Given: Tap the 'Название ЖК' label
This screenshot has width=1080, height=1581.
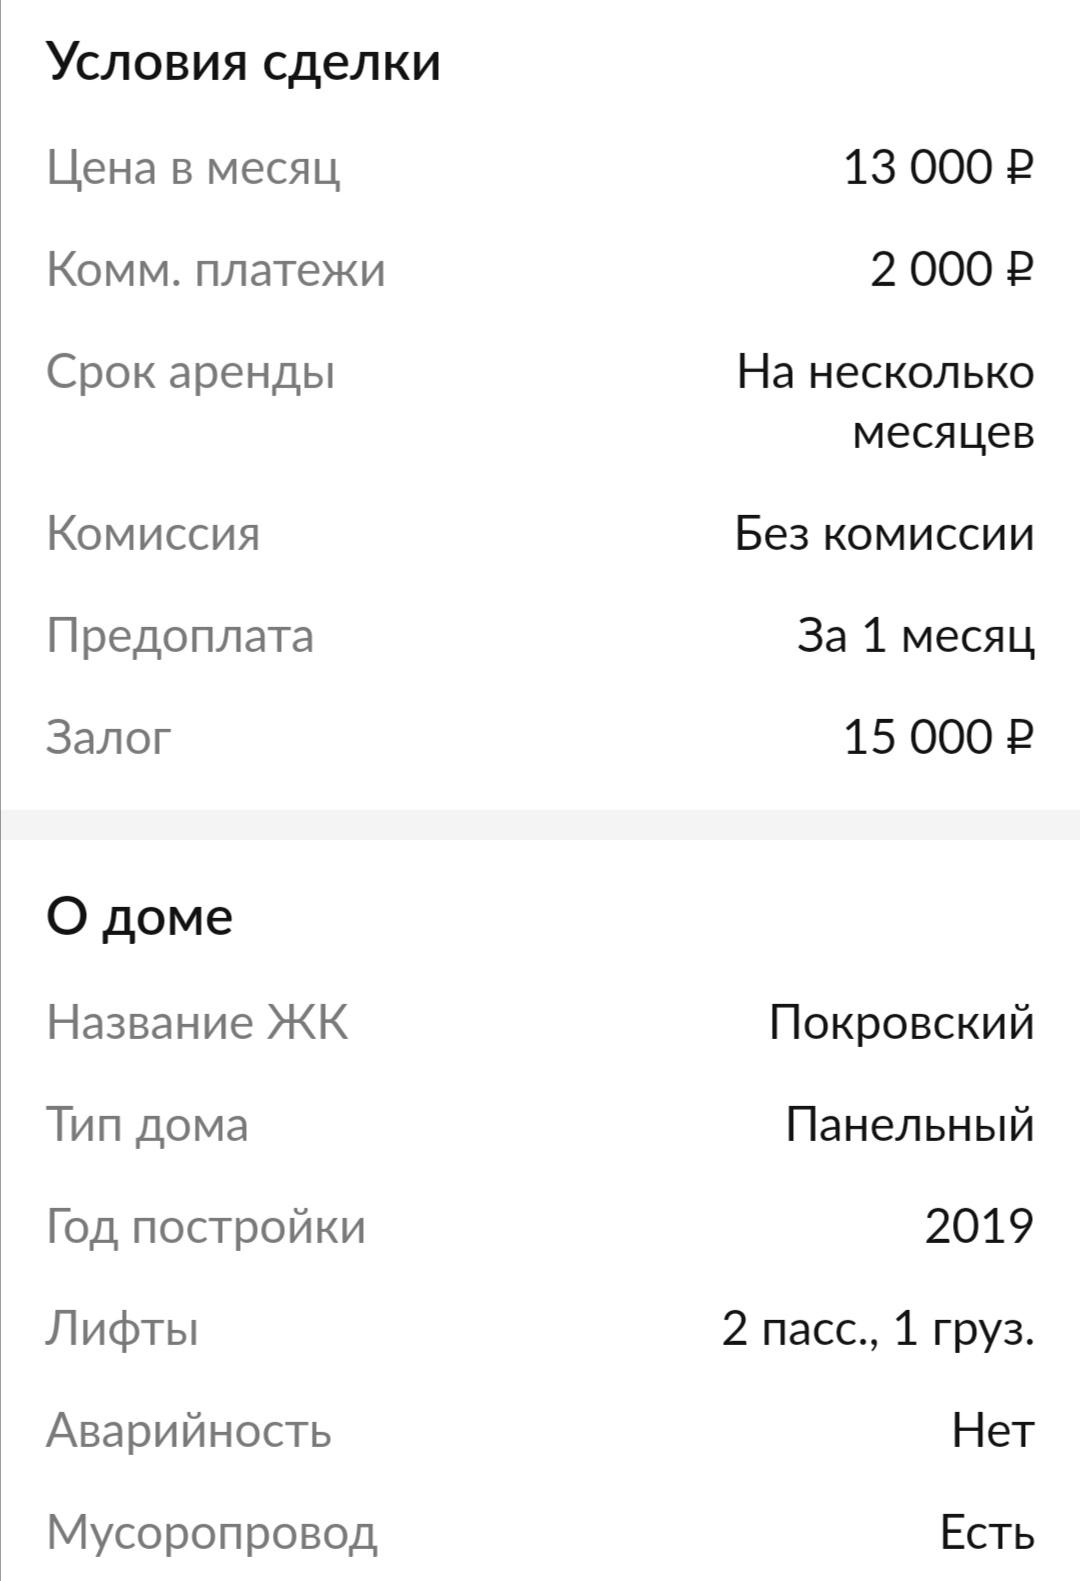Looking at the screenshot, I should (x=197, y=1023).
